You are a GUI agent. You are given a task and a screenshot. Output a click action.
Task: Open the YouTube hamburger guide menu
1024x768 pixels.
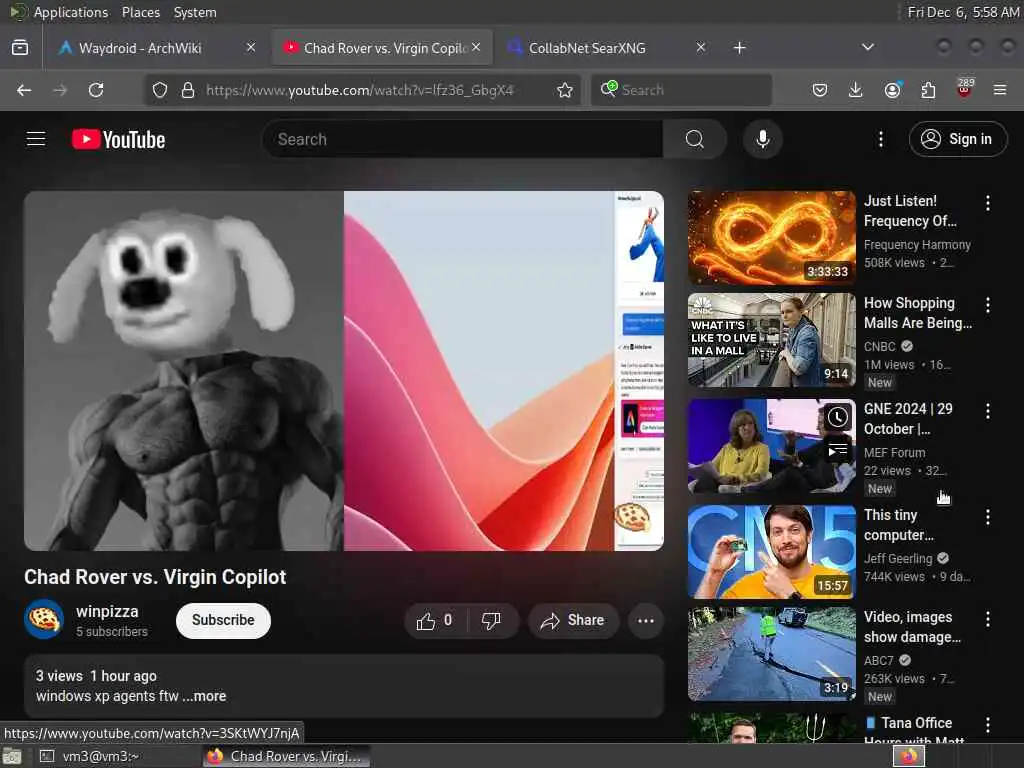point(36,139)
